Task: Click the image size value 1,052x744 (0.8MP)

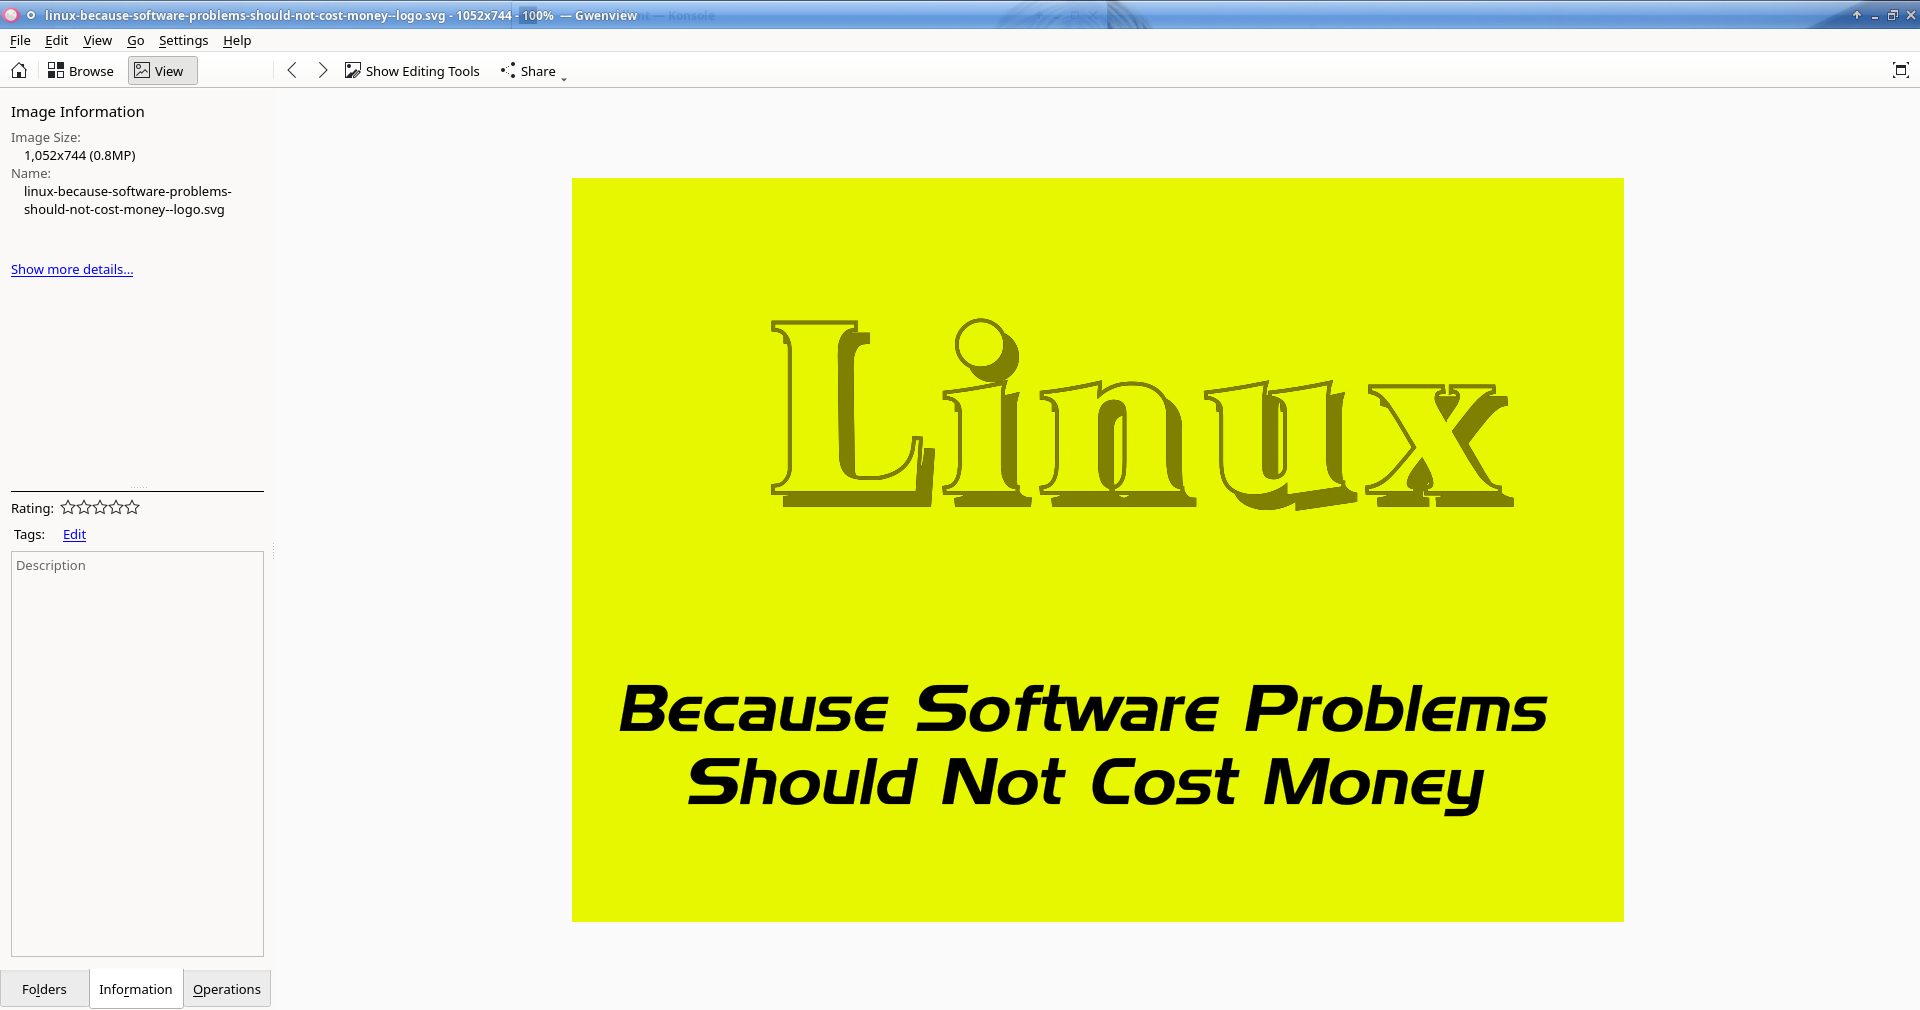Action: click(80, 156)
